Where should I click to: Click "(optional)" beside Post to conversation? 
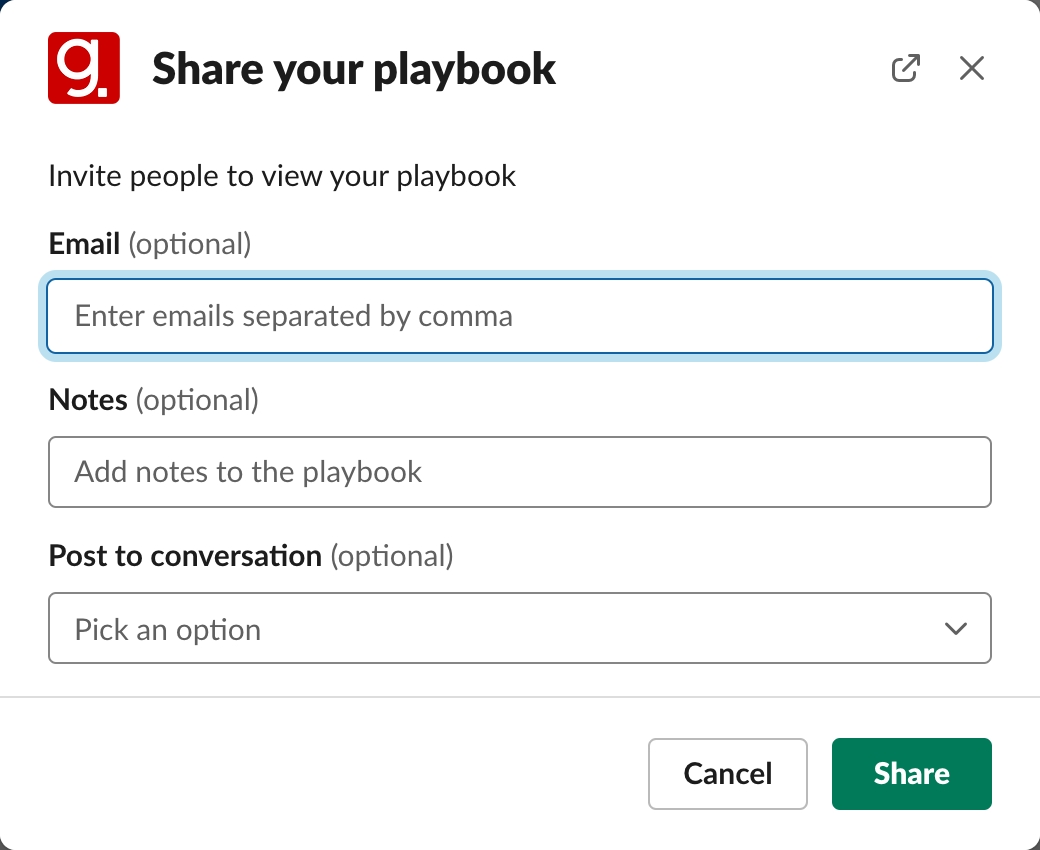click(x=392, y=556)
